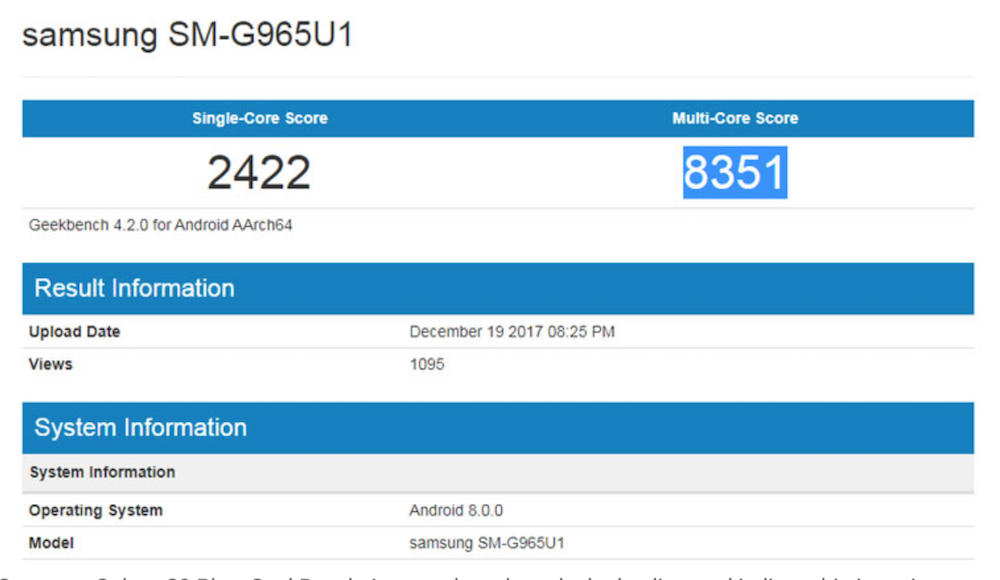This screenshot has height=580, width=1000.
Task: Click the samsung SM-G965U1 page title
Action: [x=187, y=35]
